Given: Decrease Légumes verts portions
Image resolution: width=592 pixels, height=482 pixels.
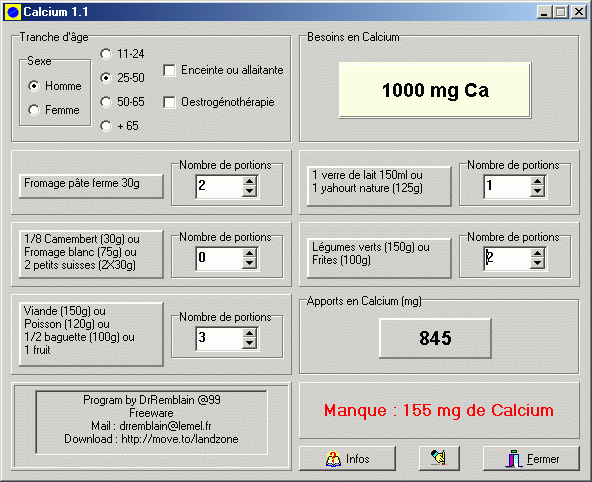Looking at the screenshot, I should coord(537,263).
